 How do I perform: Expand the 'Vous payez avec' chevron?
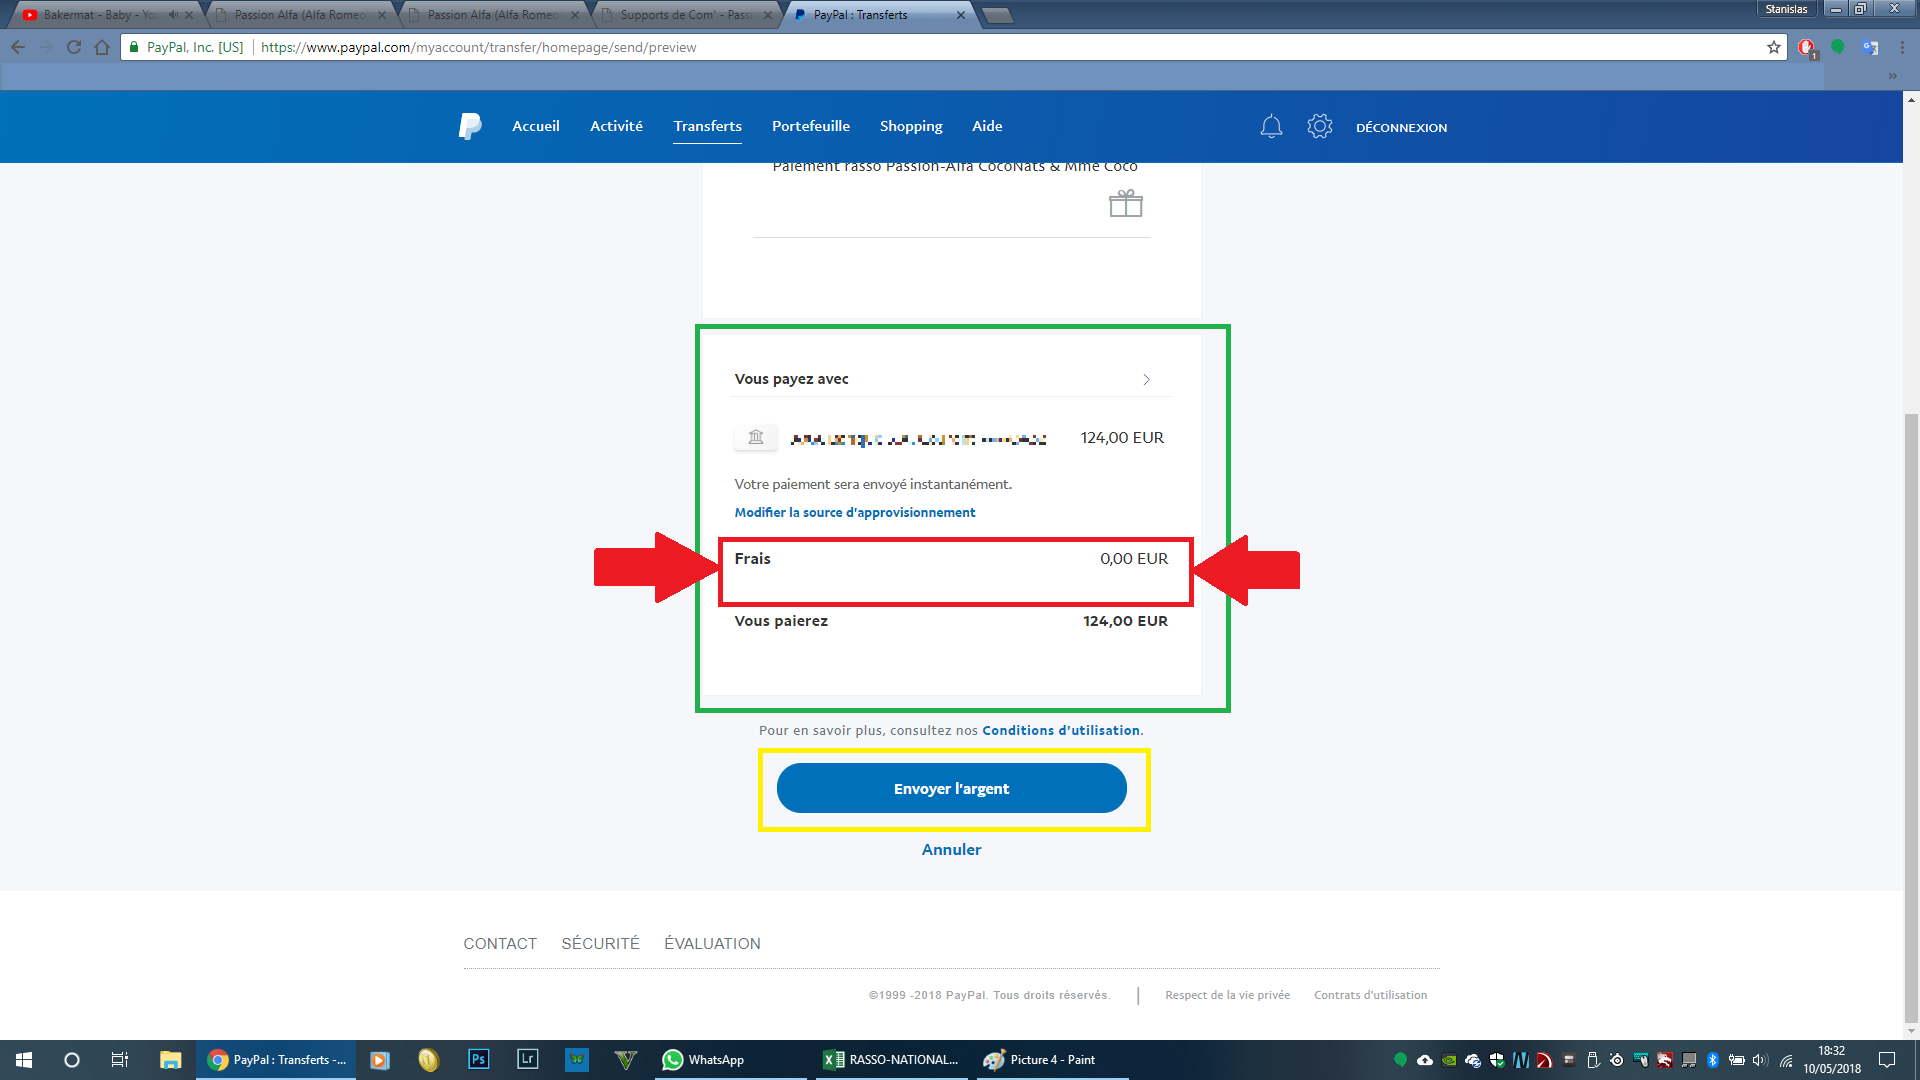tap(1146, 380)
